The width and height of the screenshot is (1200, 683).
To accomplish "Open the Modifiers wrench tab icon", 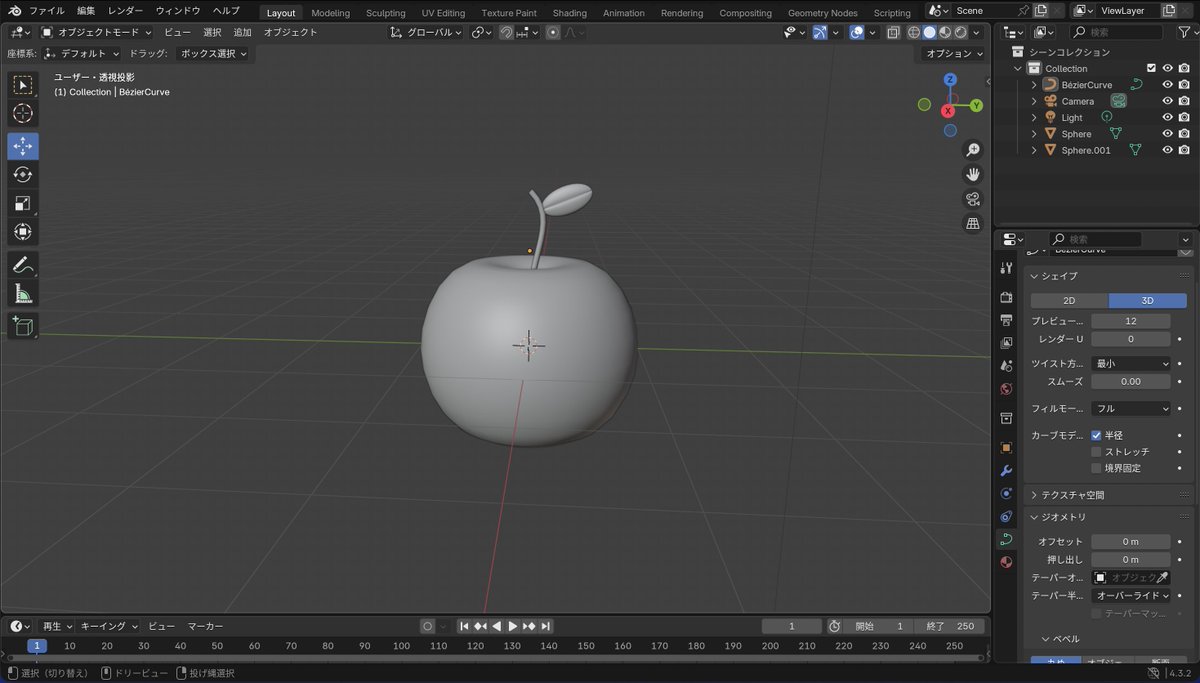I will (x=1007, y=471).
